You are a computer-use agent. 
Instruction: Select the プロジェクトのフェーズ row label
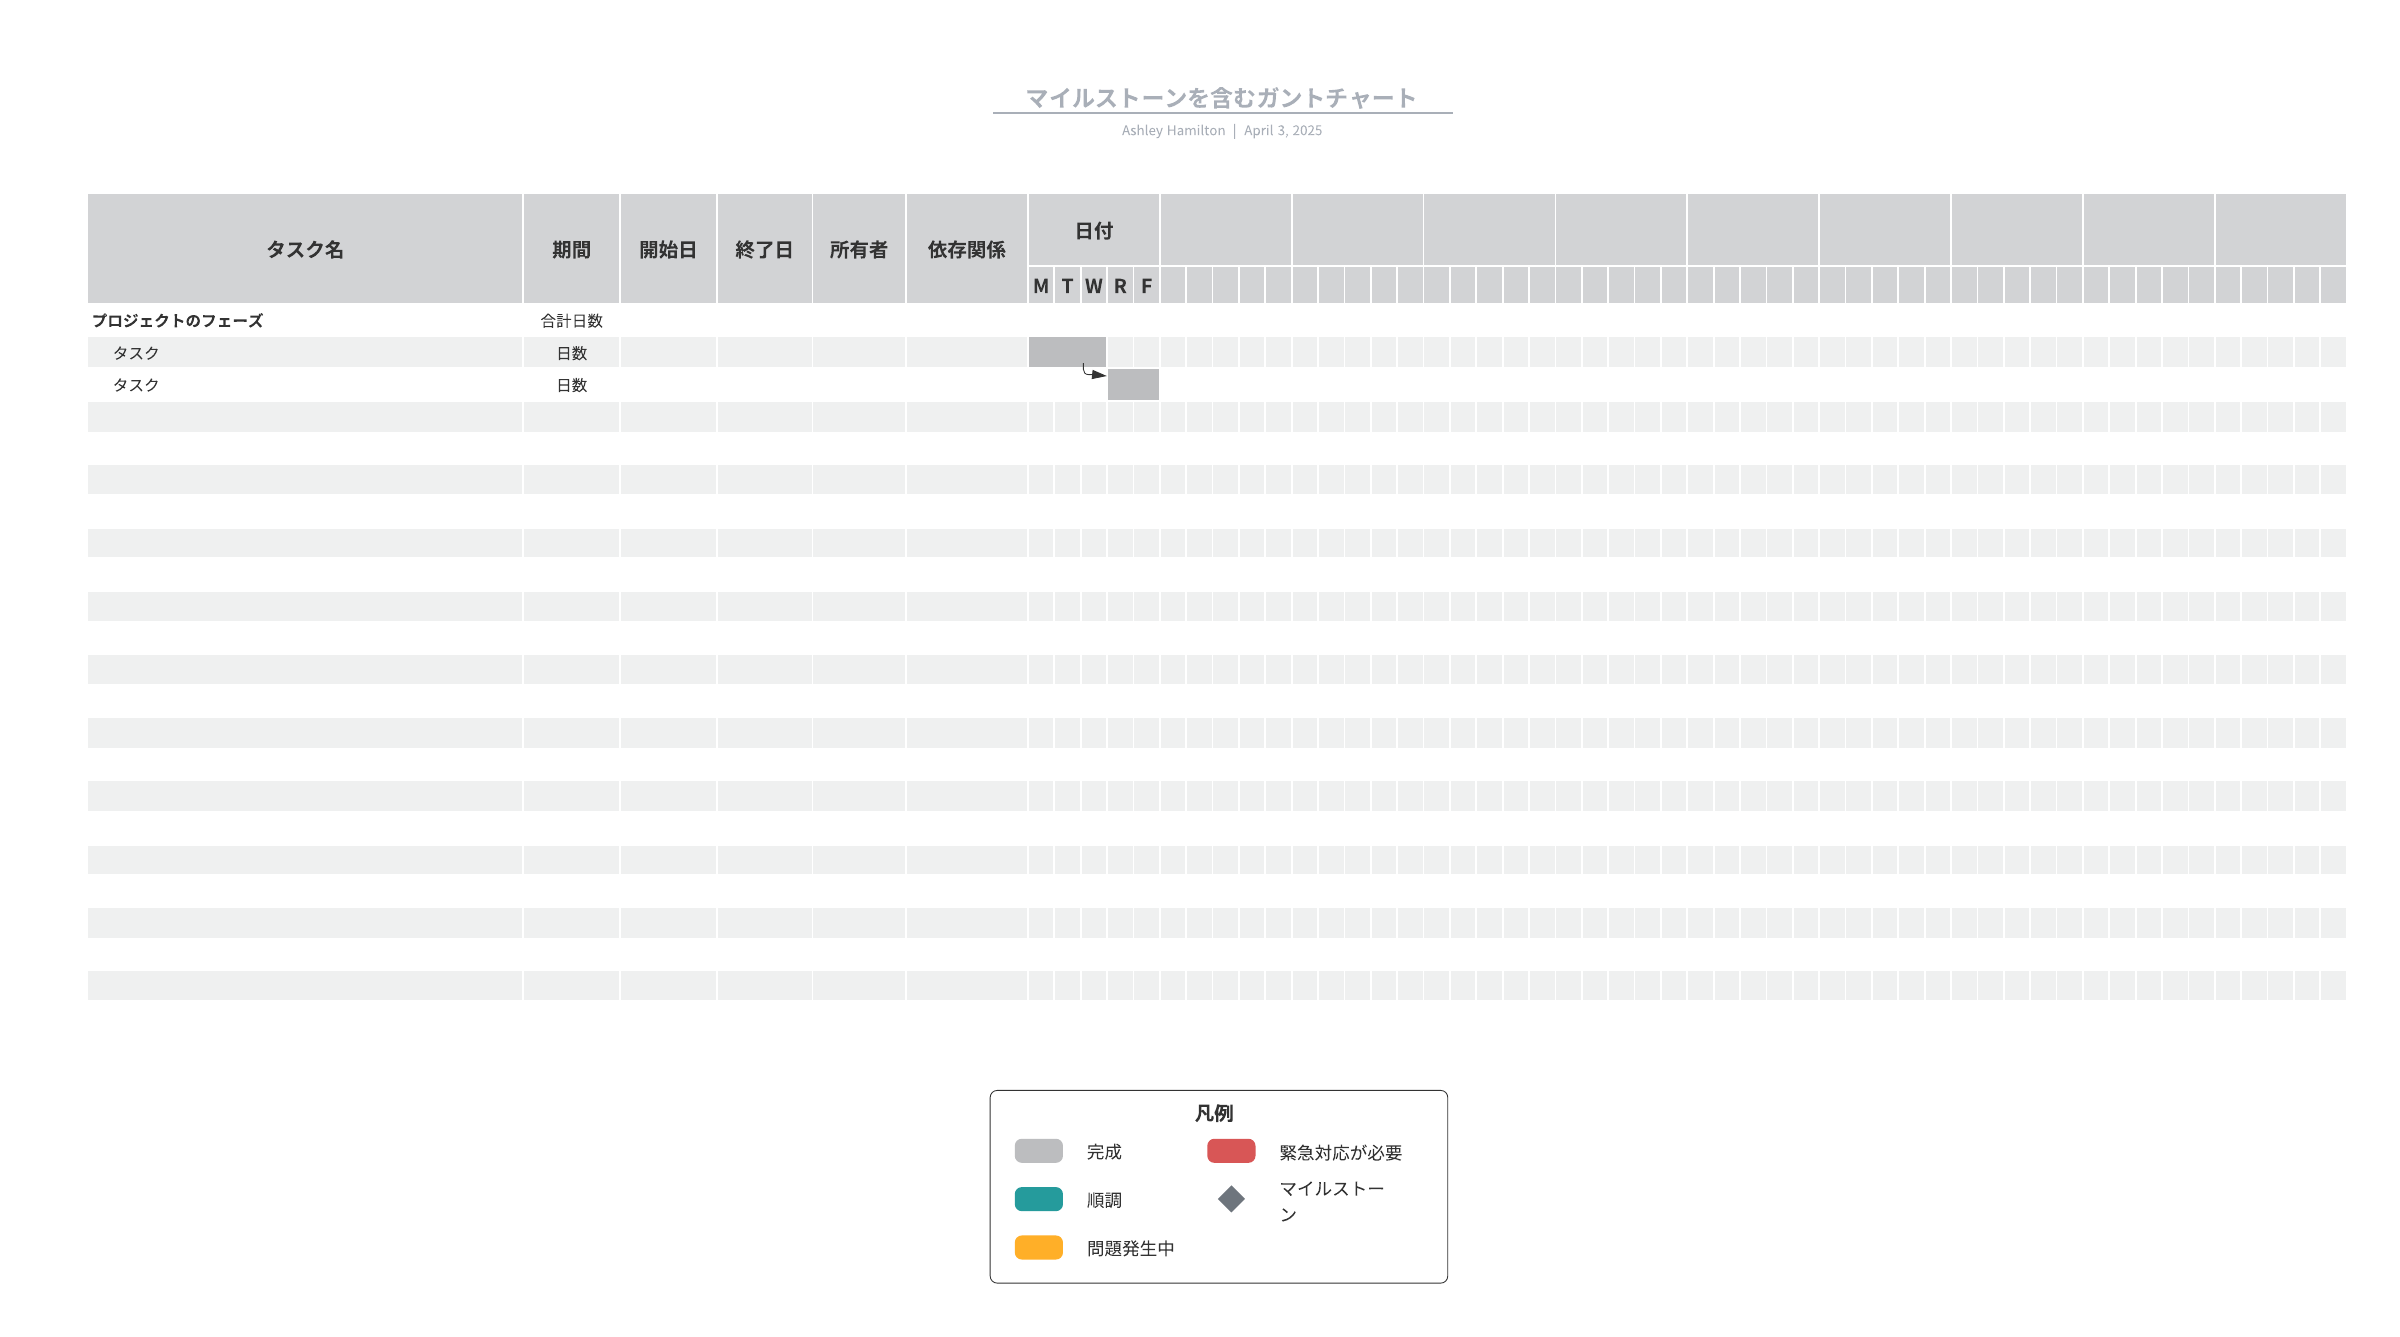tap(178, 321)
